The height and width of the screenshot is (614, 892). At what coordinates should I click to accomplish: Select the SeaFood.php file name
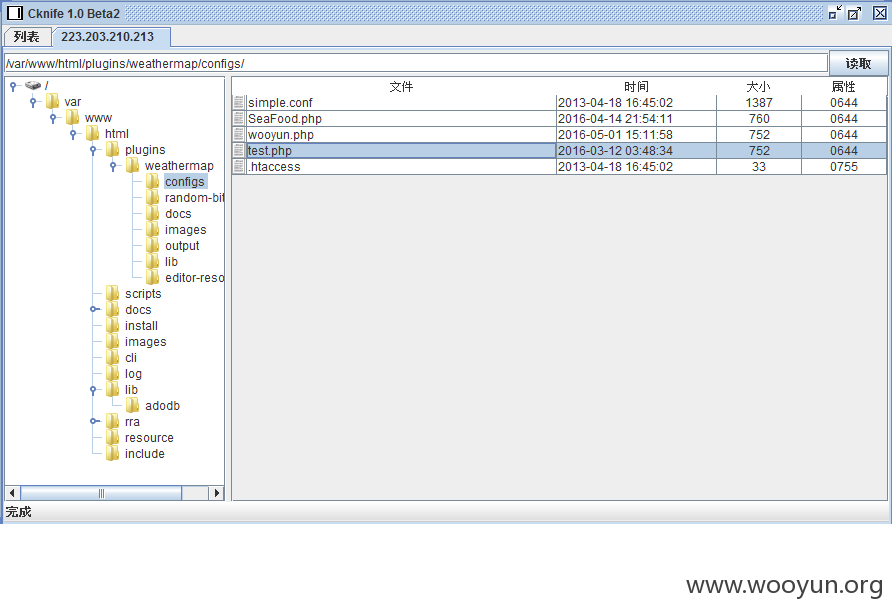click(284, 118)
